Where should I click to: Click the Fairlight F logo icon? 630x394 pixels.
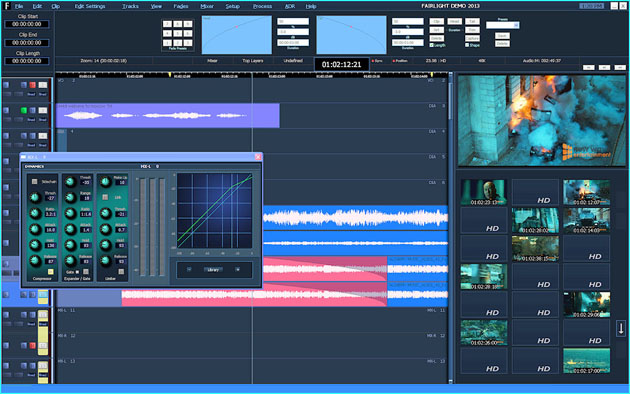click(x=6, y=6)
